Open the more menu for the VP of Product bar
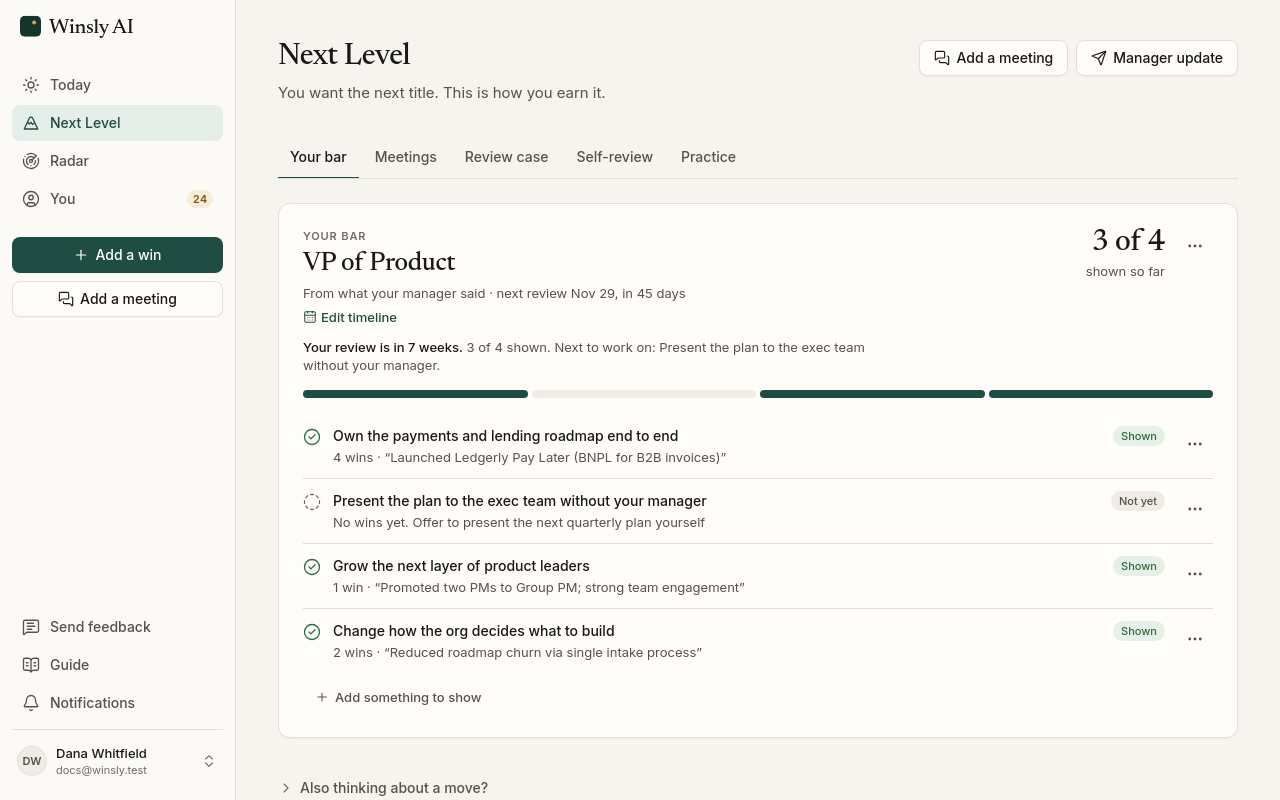1280x800 pixels. [1195, 245]
